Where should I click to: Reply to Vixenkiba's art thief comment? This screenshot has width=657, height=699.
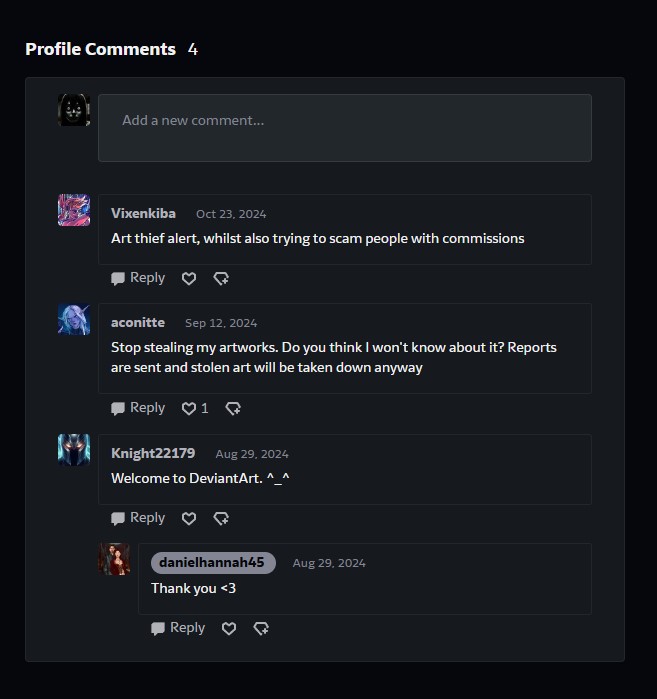point(138,278)
